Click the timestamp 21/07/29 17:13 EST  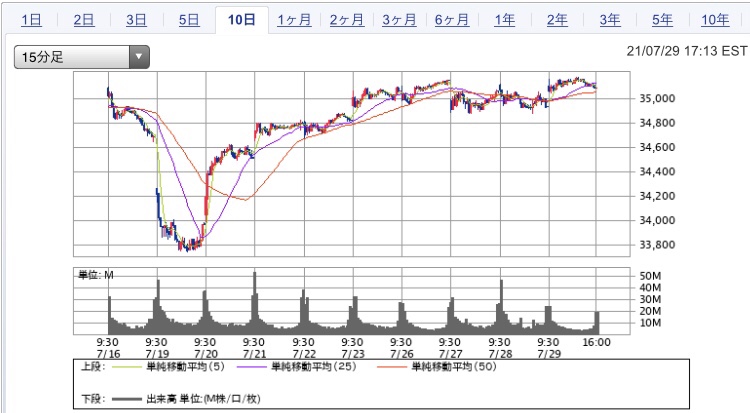[687, 51]
